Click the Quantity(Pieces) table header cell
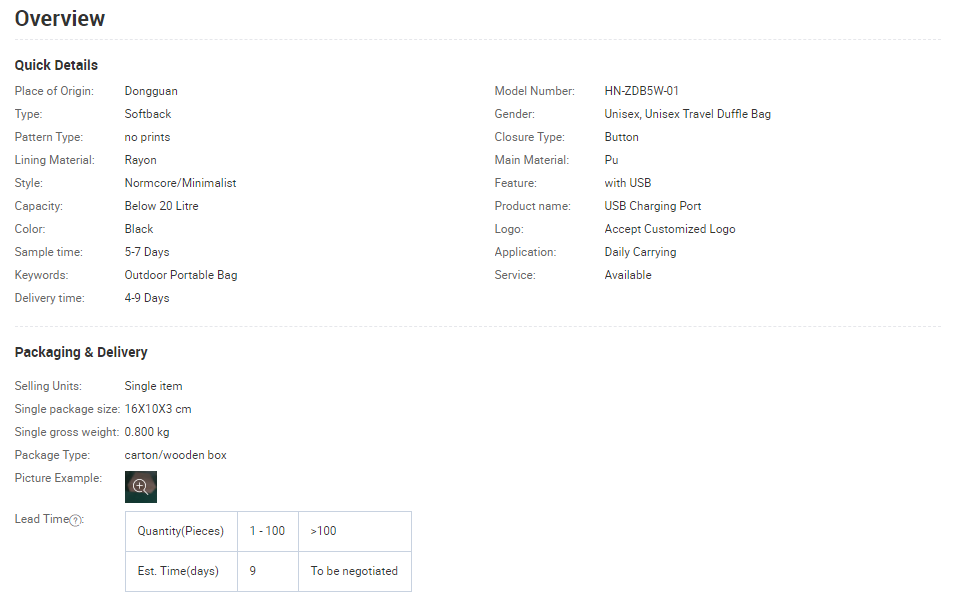 tap(181, 531)
